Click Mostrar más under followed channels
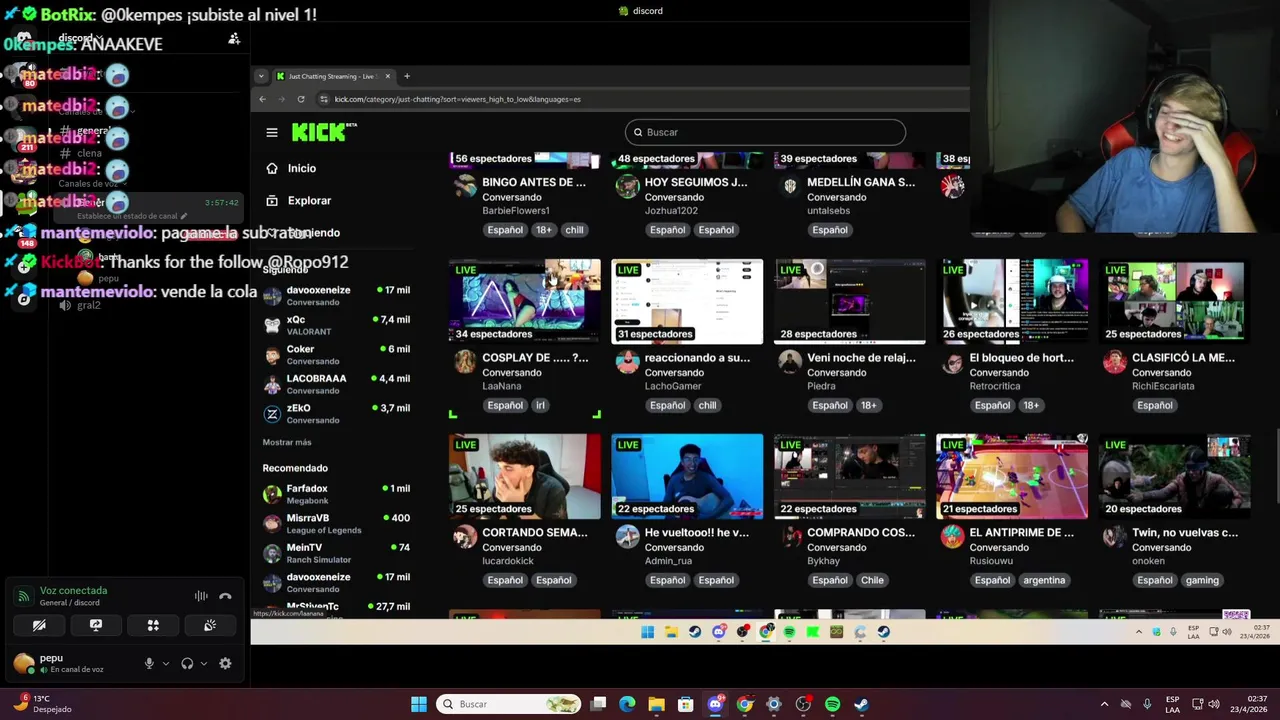Image resolution: width=1280 pixels, height=720 pixels. (287, 442)
